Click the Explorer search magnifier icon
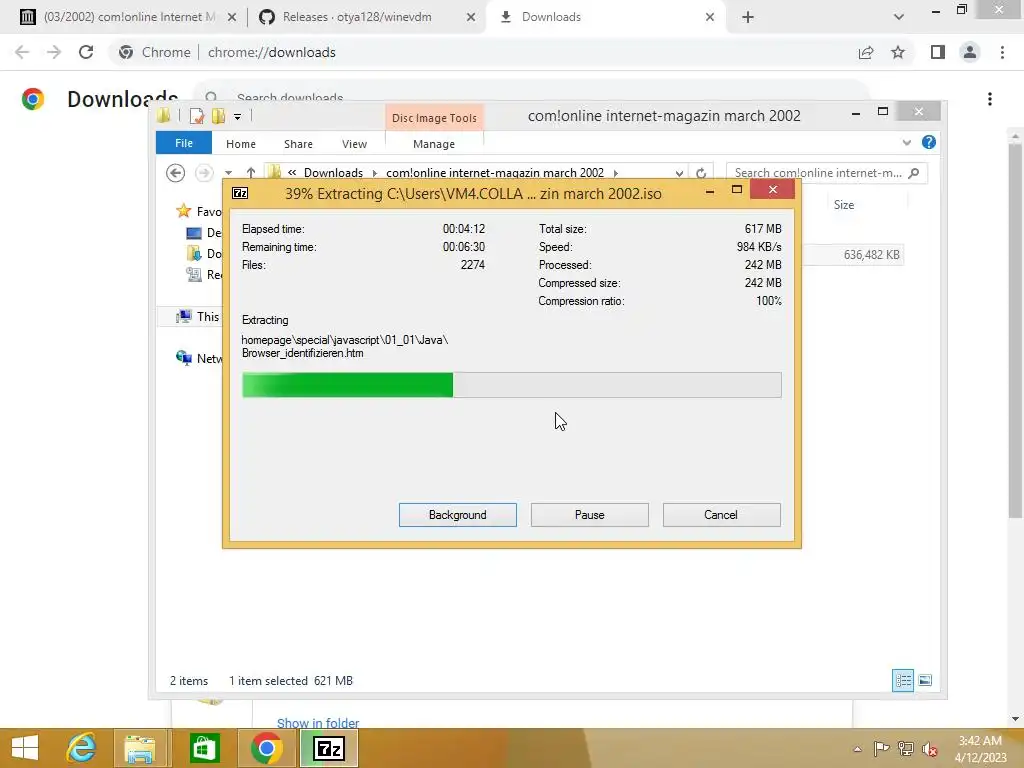The width and height of the screenshot is (1024, 768). coord(914,172)
